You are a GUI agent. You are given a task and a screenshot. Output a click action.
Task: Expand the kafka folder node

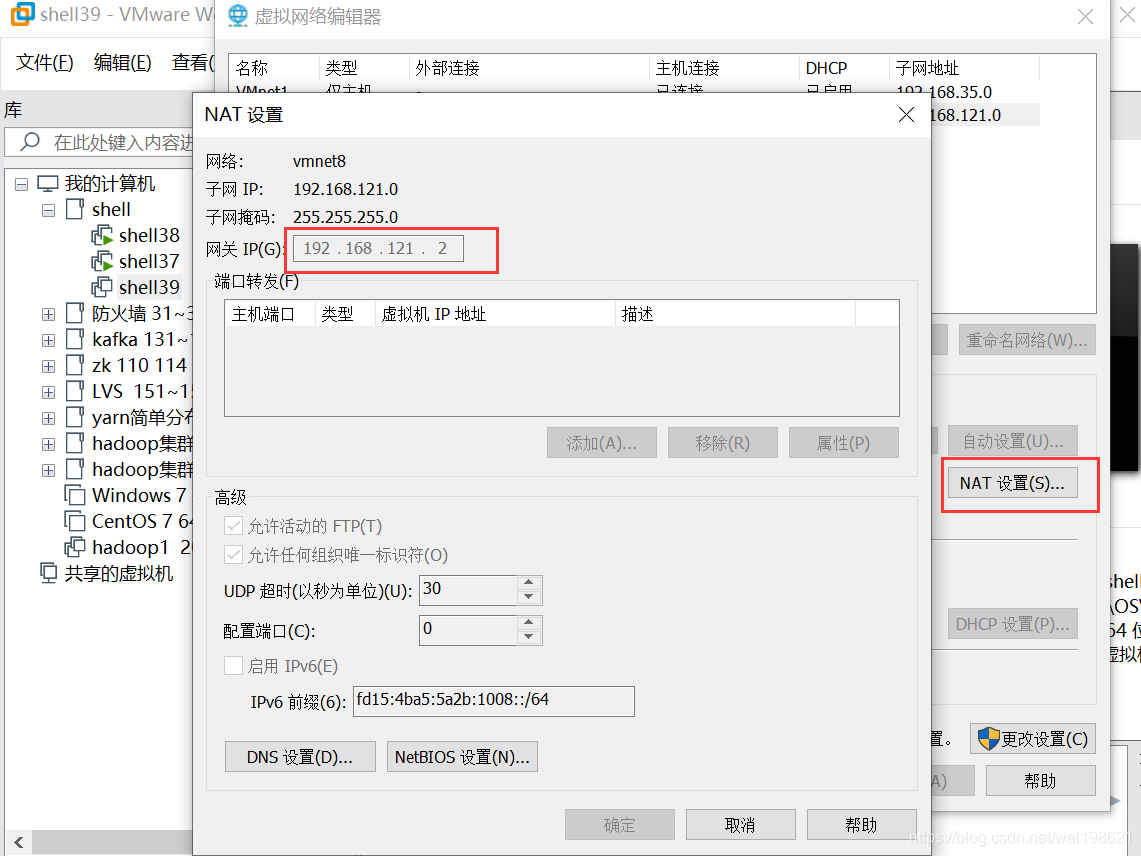(x=48, y=341)
